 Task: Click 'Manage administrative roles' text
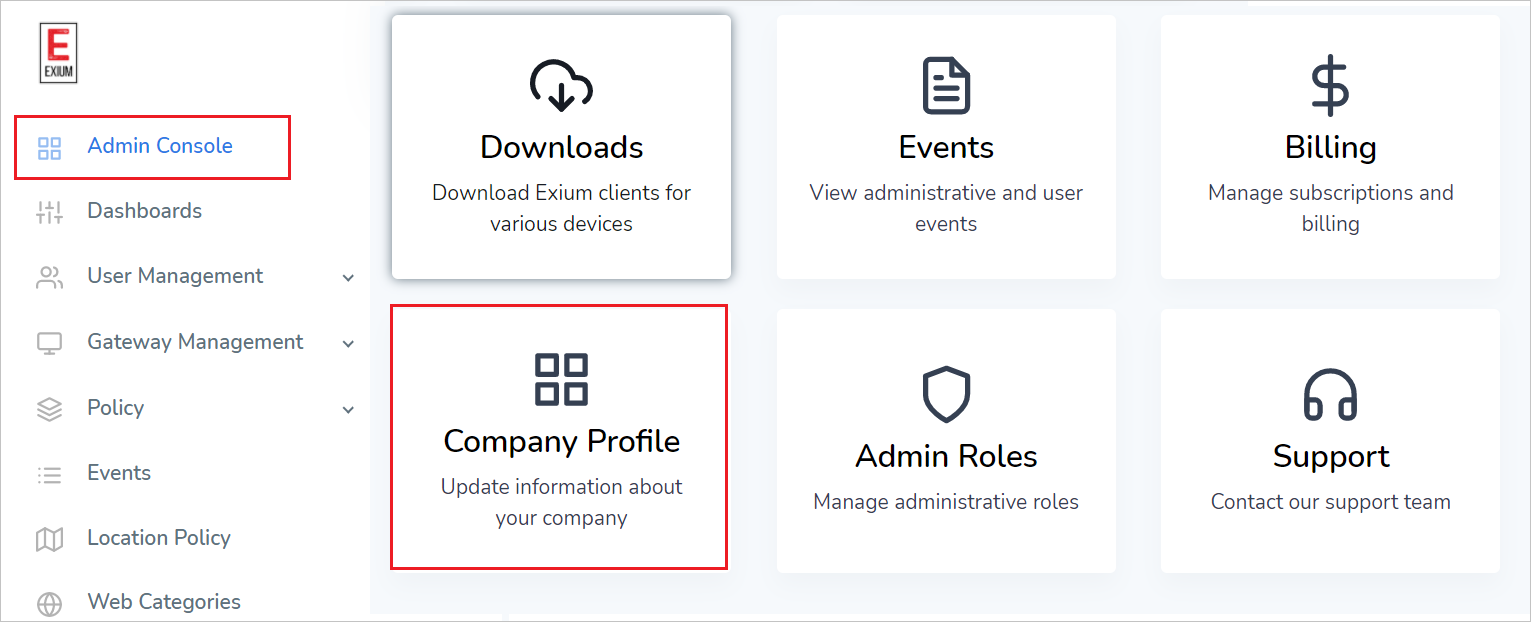[x=946, y=502]
